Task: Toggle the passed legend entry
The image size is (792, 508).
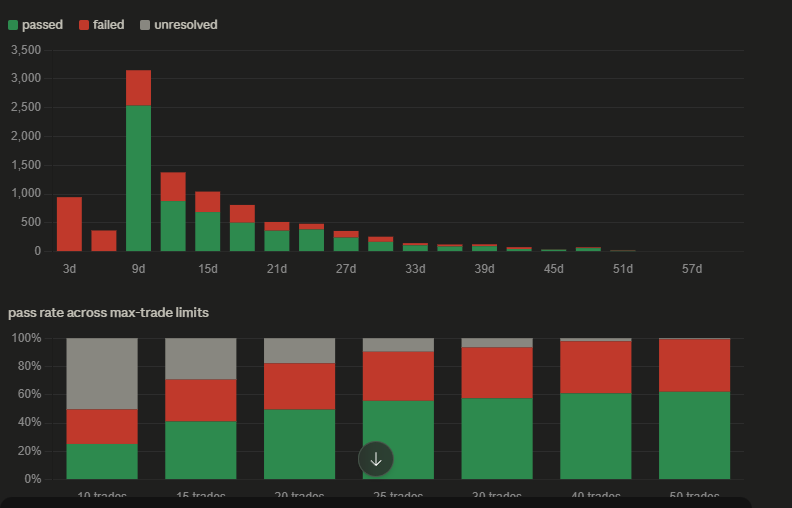Action: click(x=35, y=25)
